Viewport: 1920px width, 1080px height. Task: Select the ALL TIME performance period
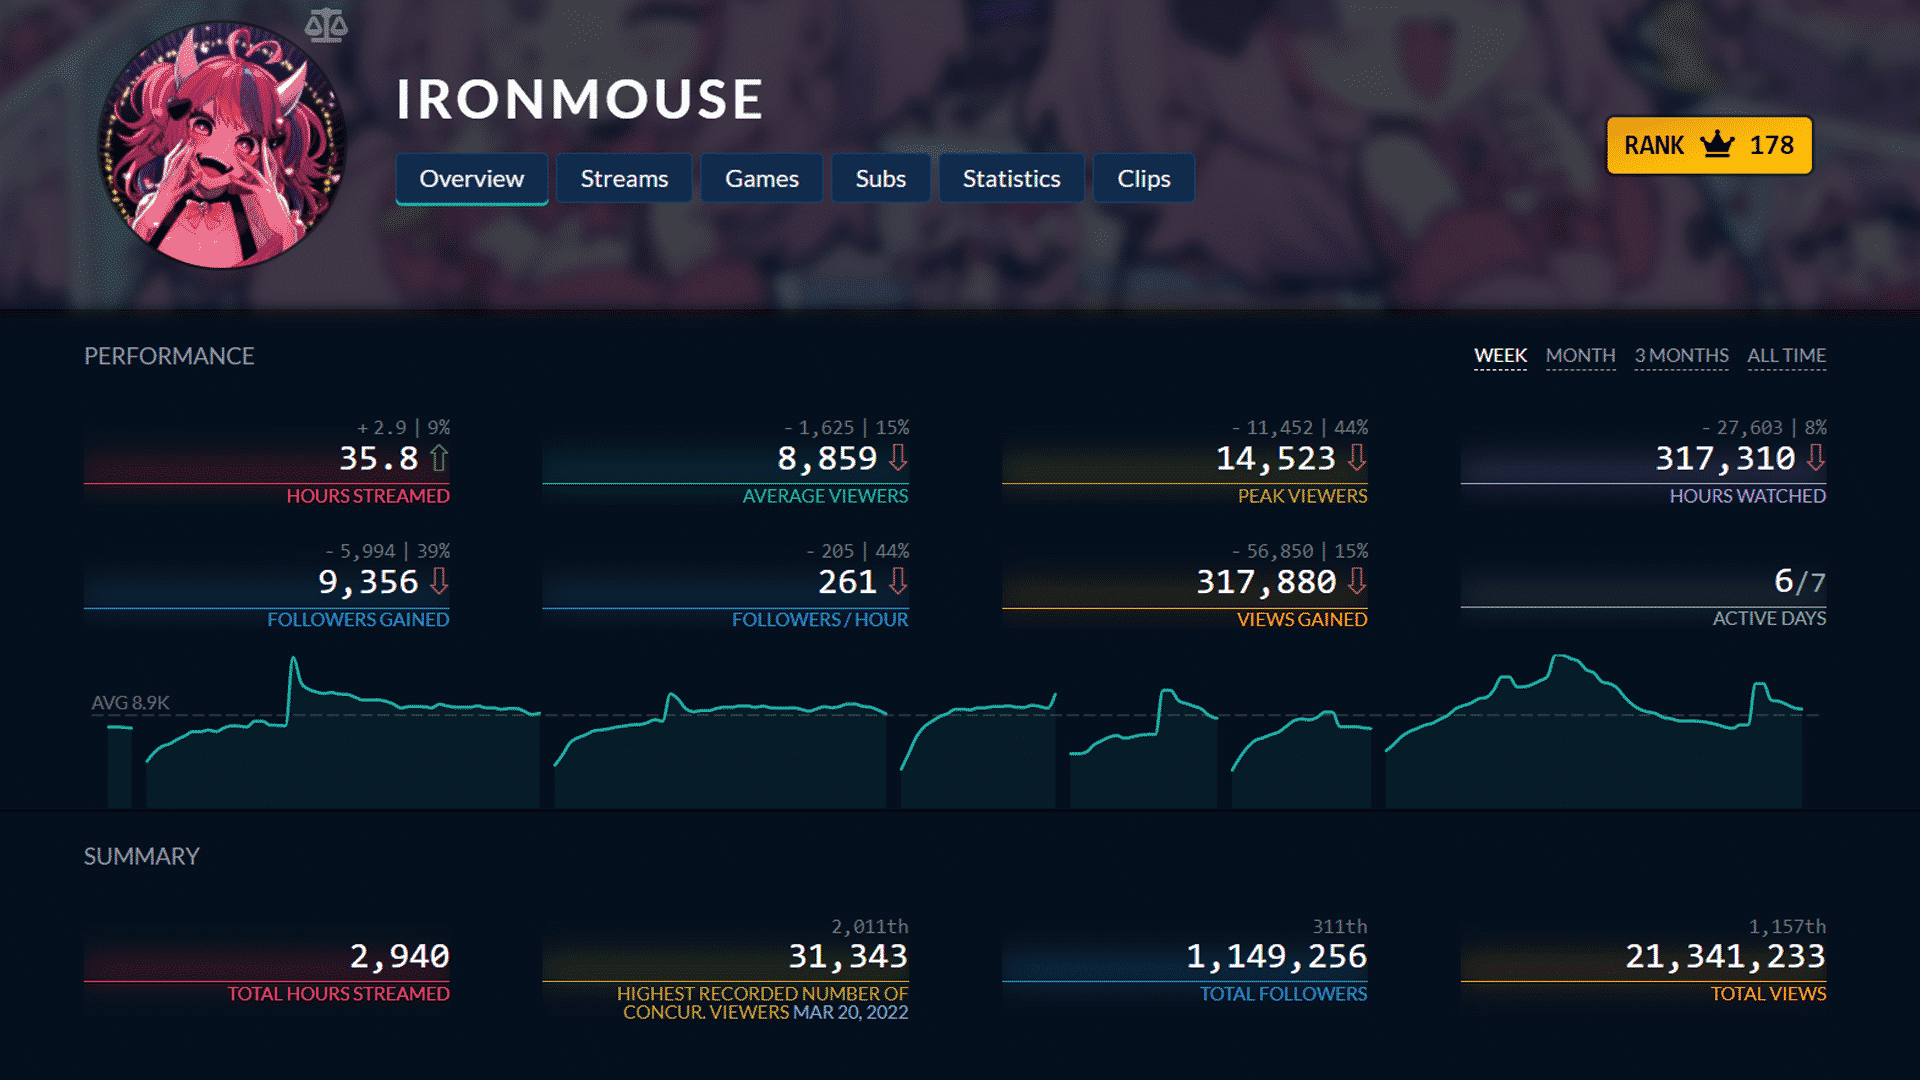(x=1786, y=356)
